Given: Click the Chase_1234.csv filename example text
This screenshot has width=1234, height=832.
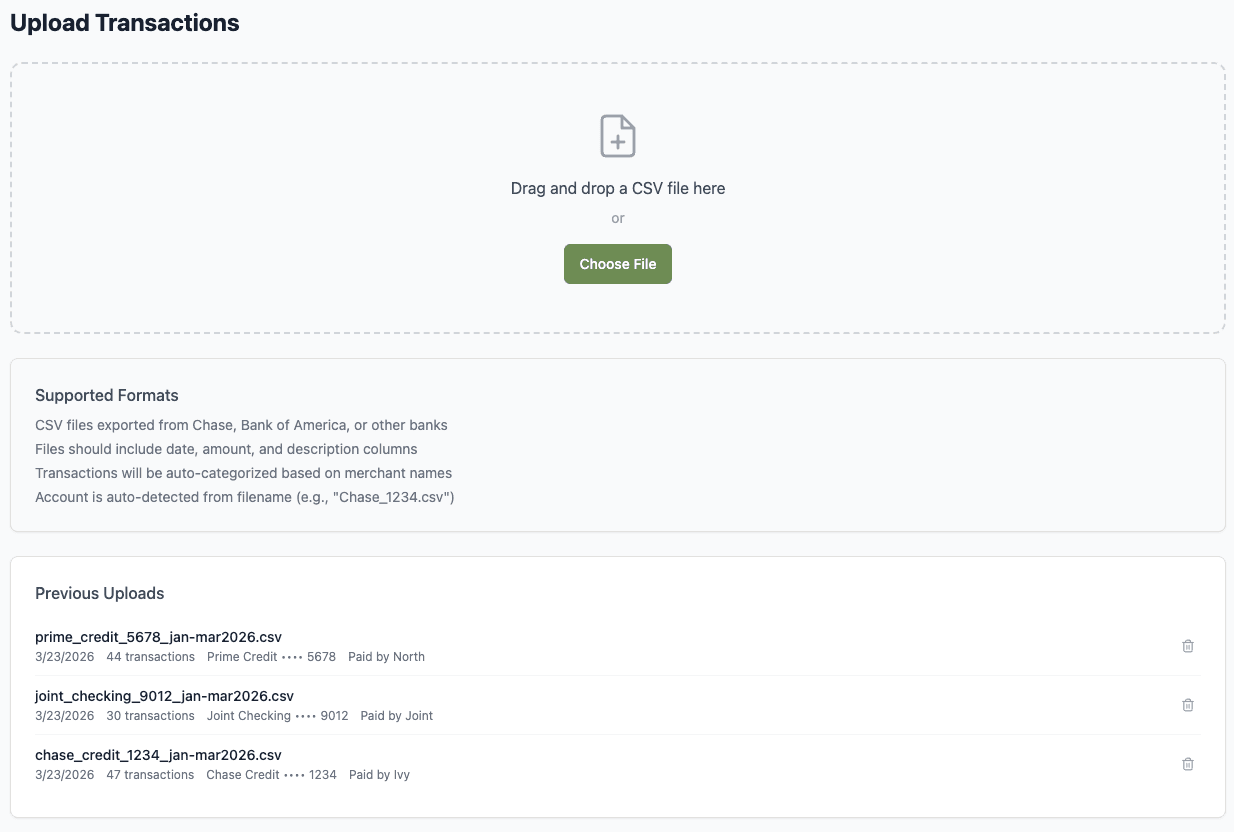Looking at the screenshot, I should click(x=392, y=497).
